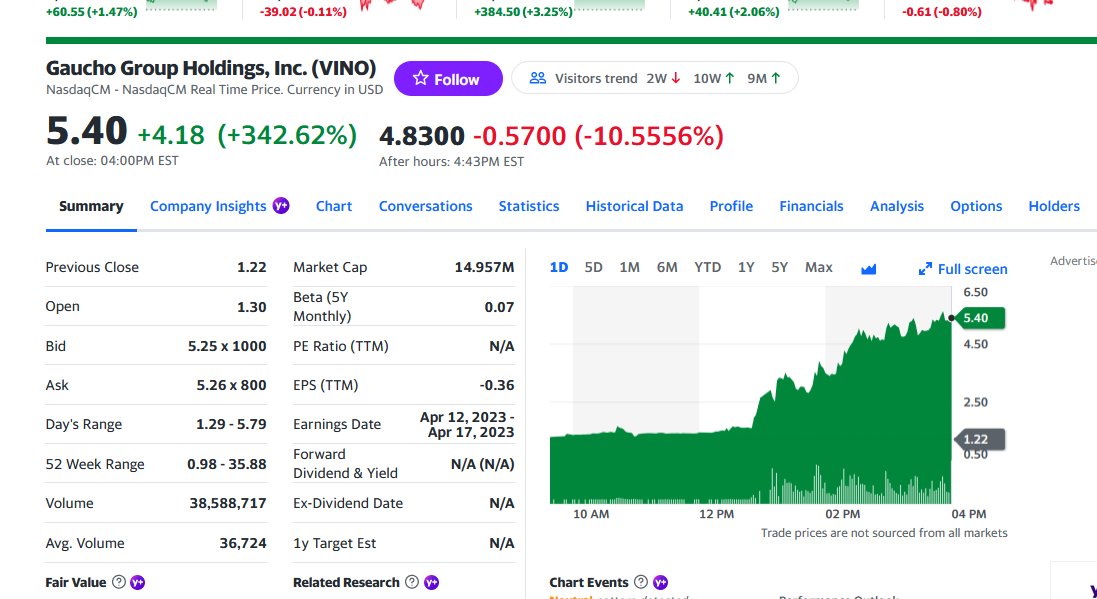Click the Gaucho Group Holdings, Inc. (VINO) title
1097x599 pixels.
click(x=211, y=68)
